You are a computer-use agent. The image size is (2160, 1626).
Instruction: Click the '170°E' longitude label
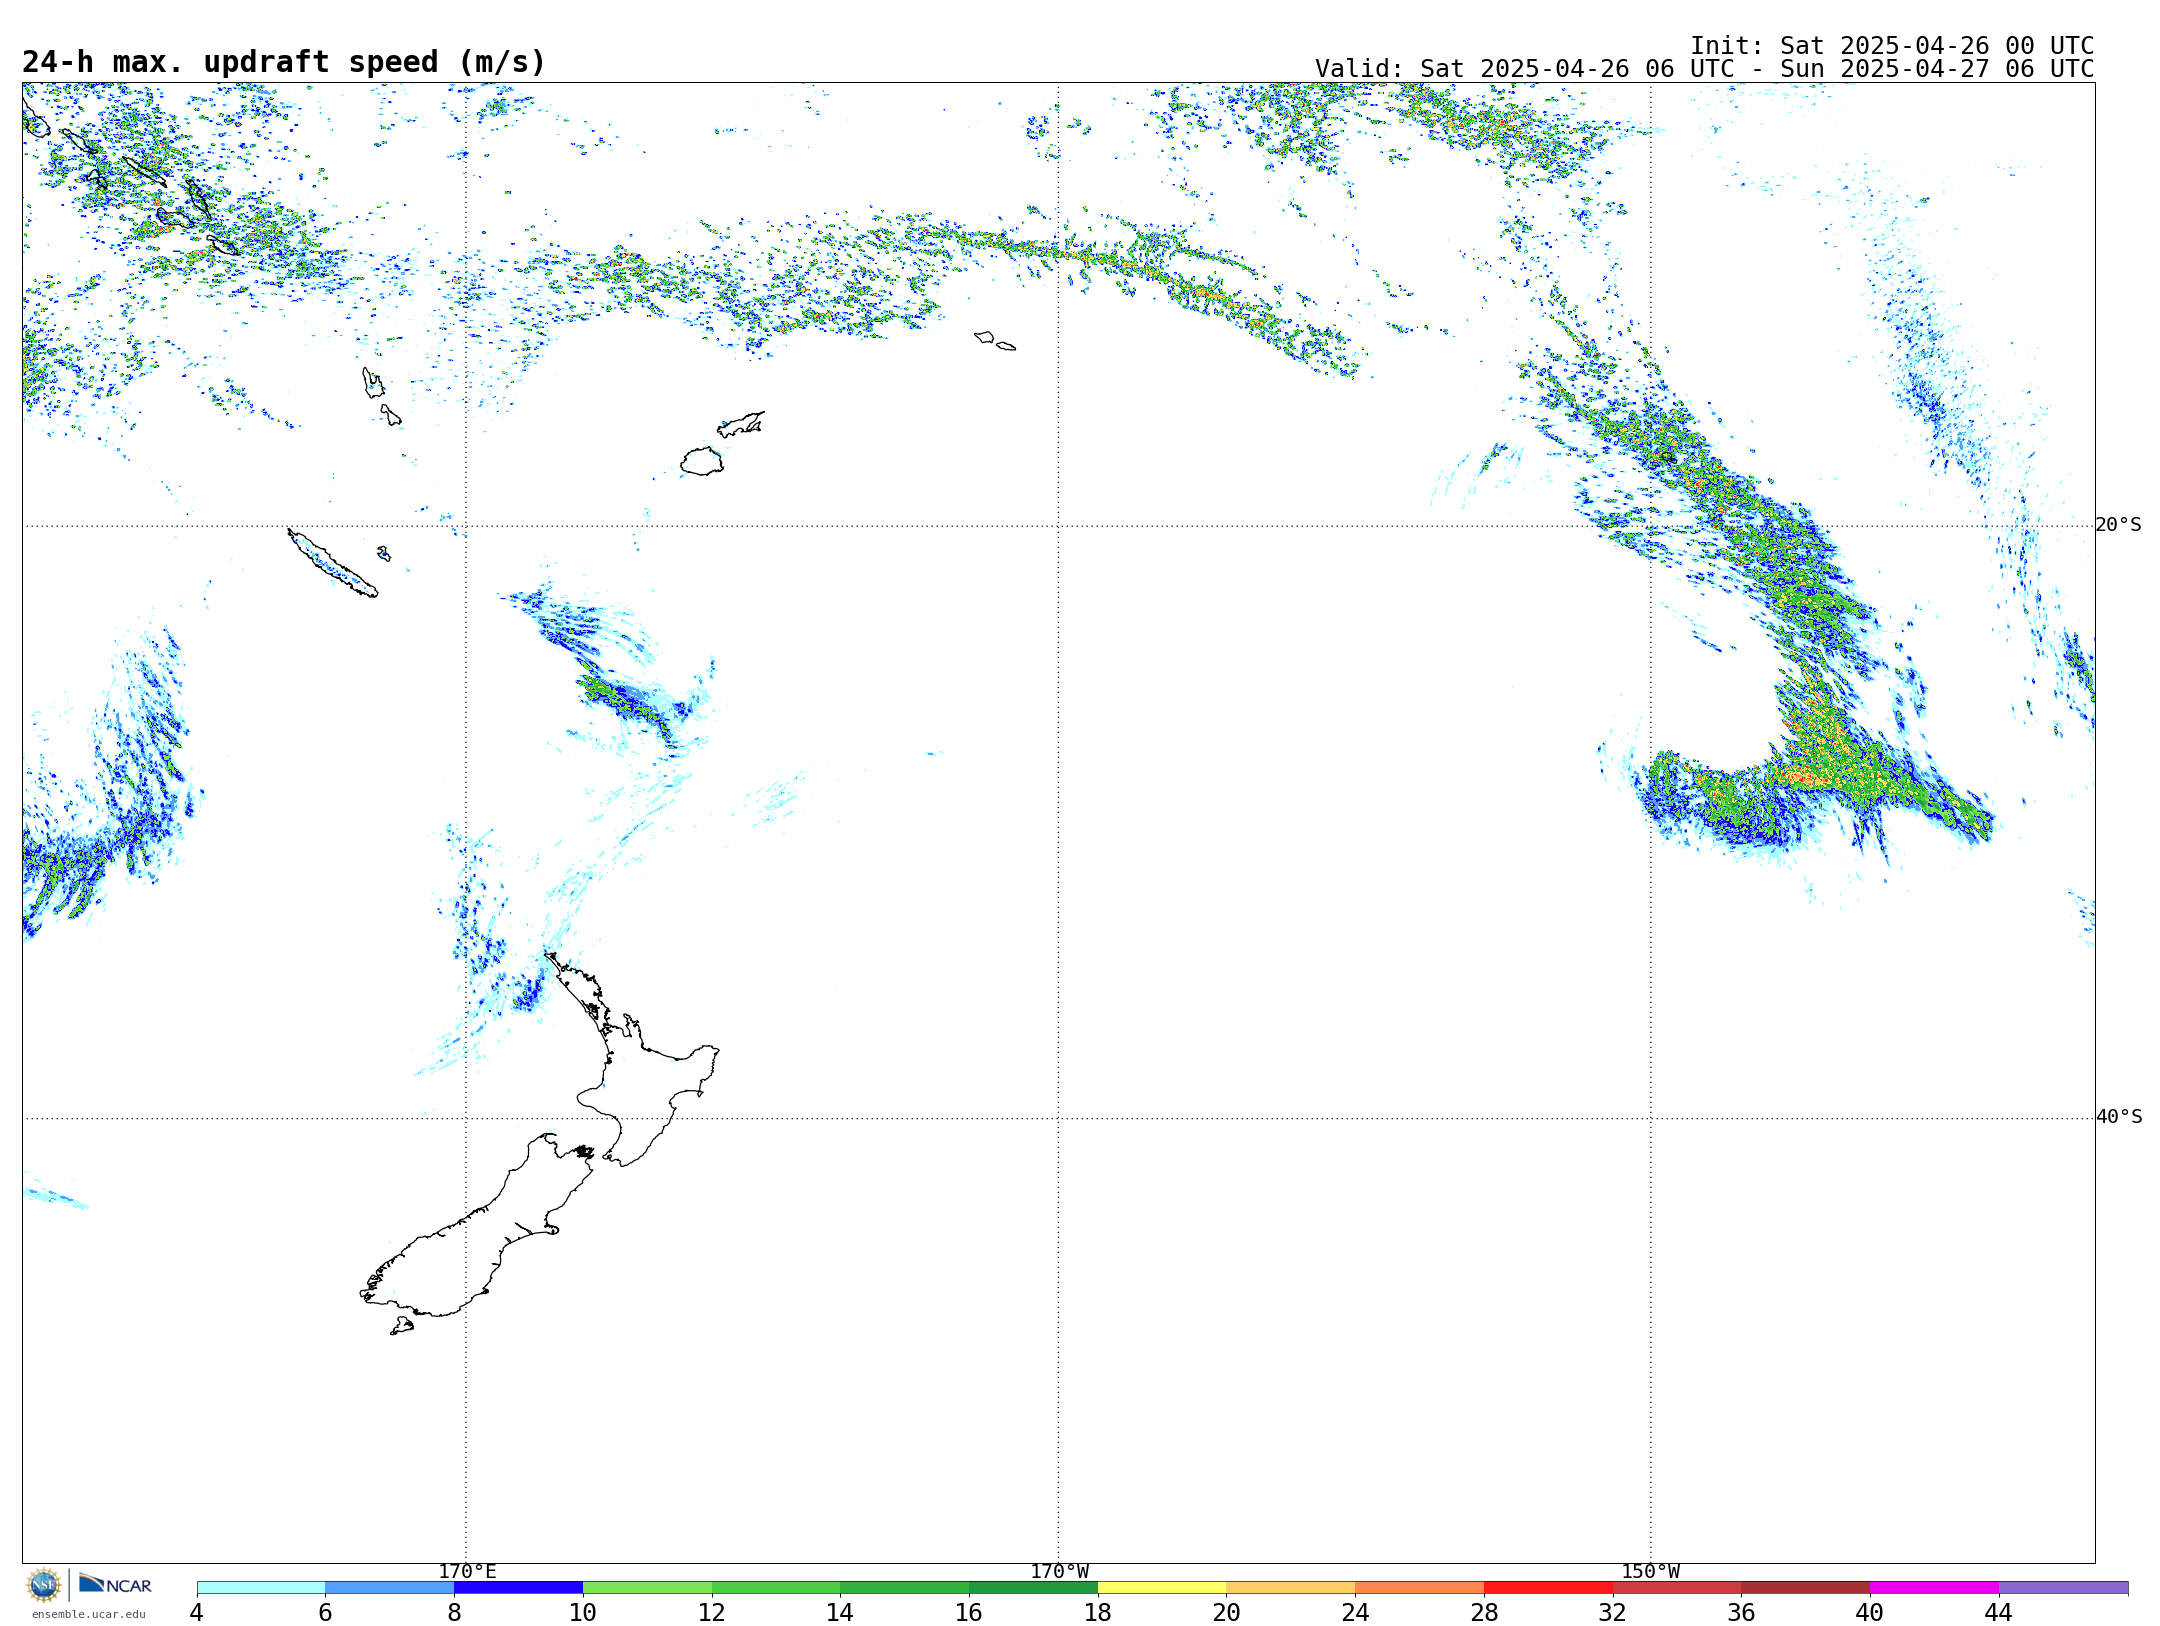coord(467,1571)
